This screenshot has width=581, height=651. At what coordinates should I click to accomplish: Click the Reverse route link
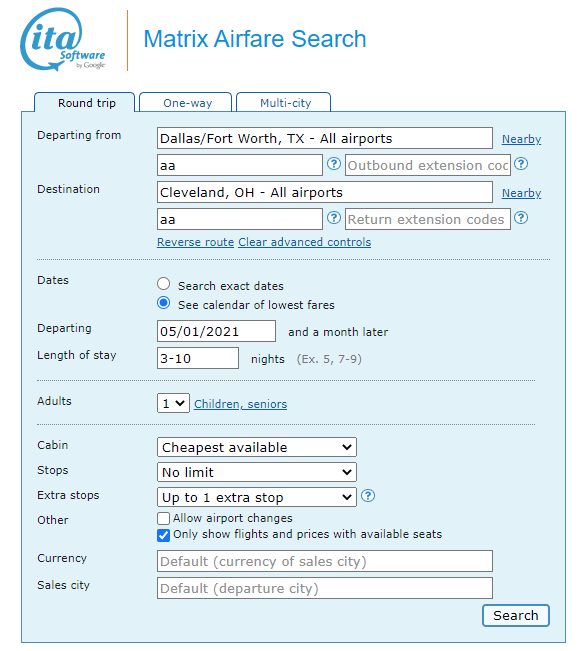(195, 242)
